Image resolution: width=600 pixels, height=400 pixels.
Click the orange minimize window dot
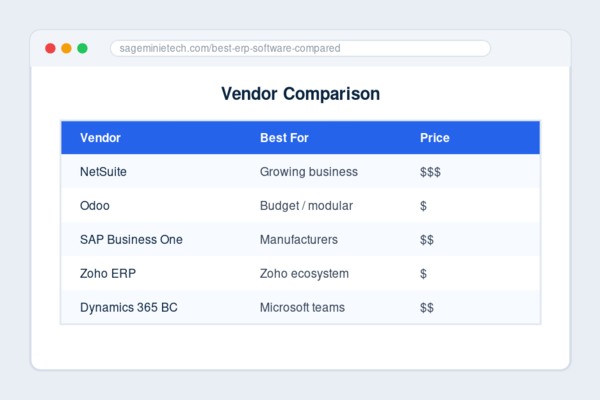pyautogui.click(x=66, y=48)
